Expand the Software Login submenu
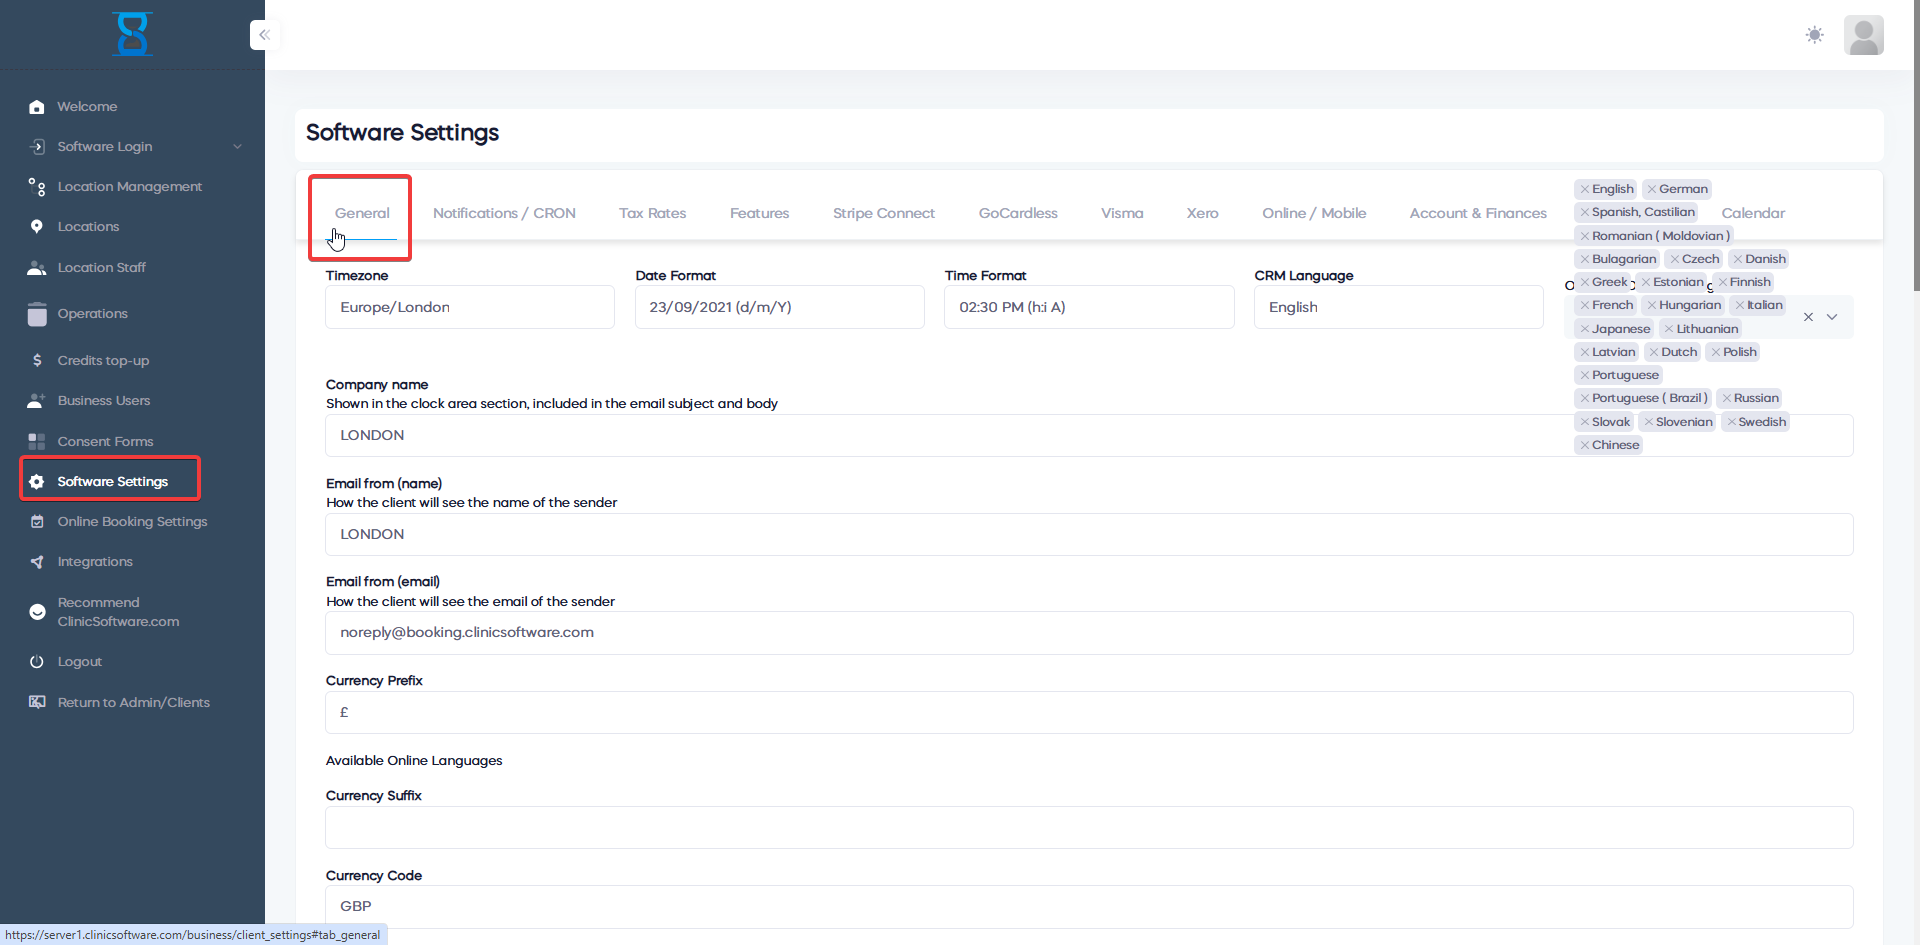 pos(237,147)
